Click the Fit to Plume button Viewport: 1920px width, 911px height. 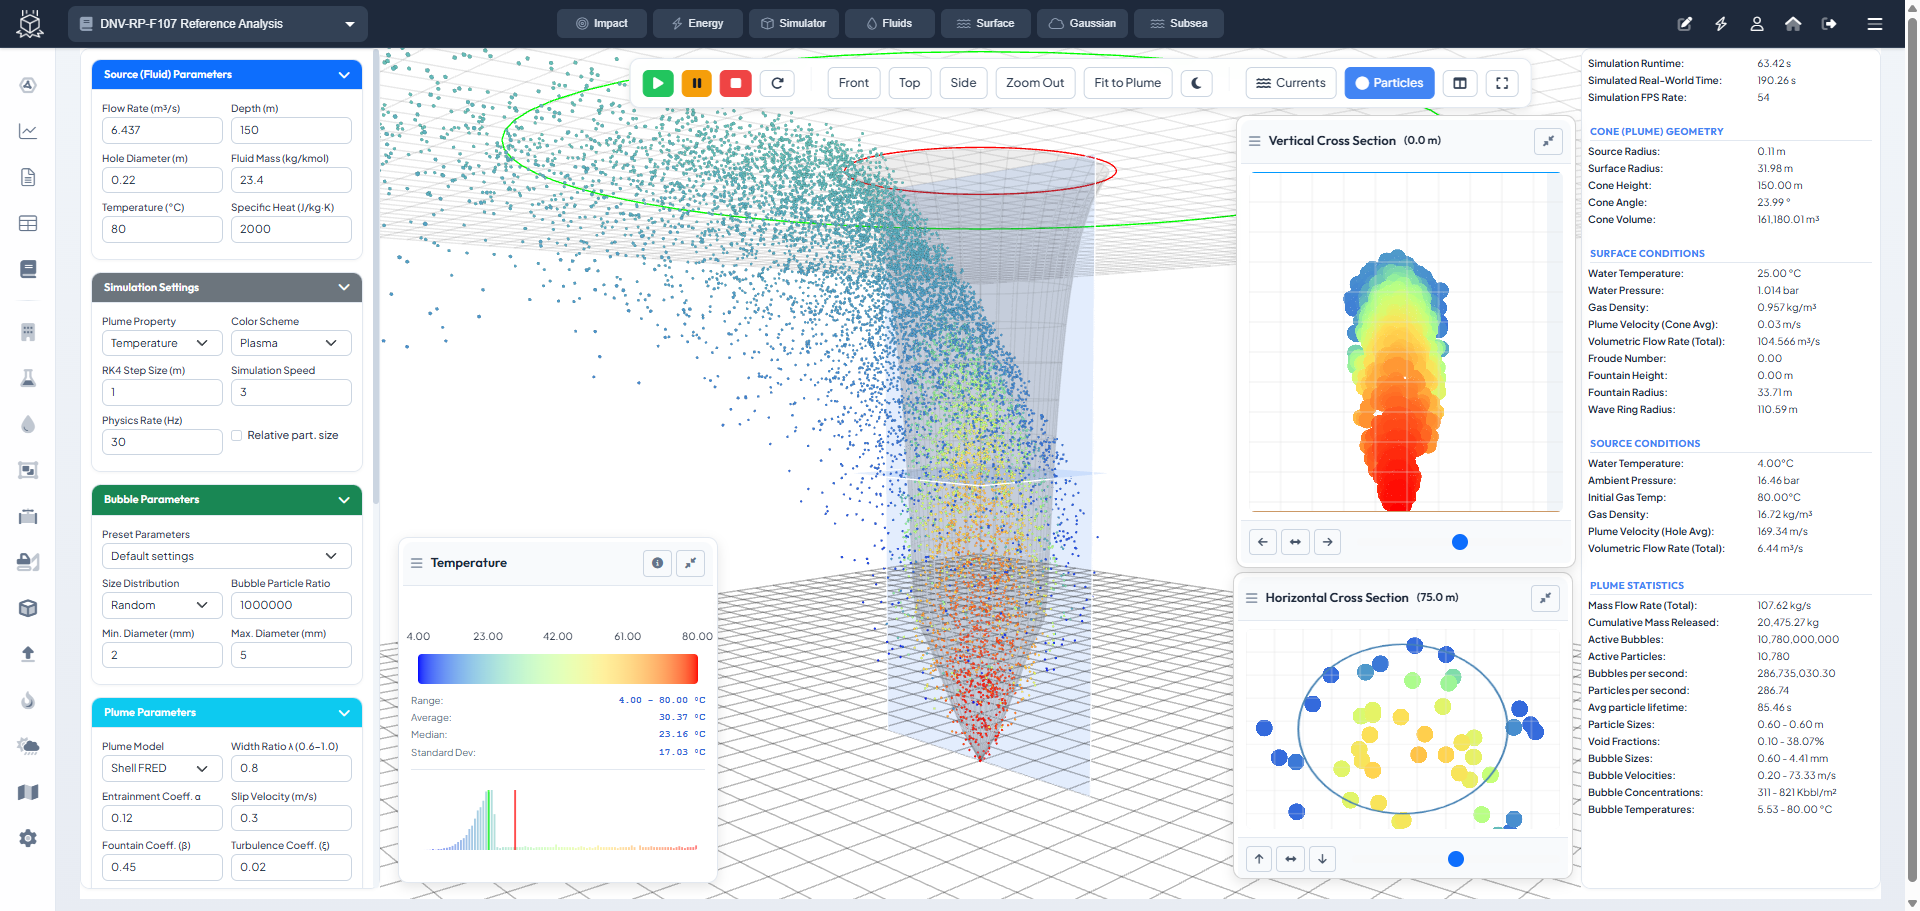tap(1127, 83)
